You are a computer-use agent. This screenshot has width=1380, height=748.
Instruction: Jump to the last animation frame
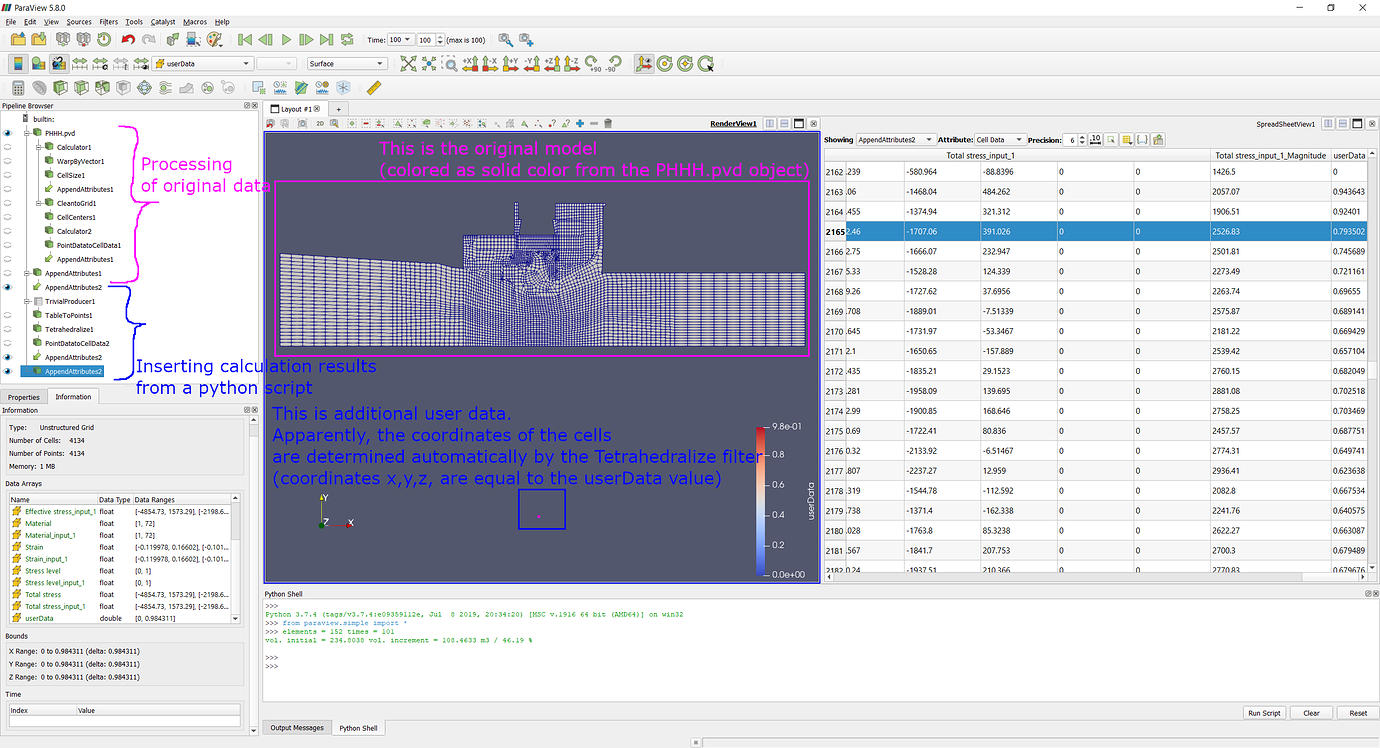click(x=326, y=39)
